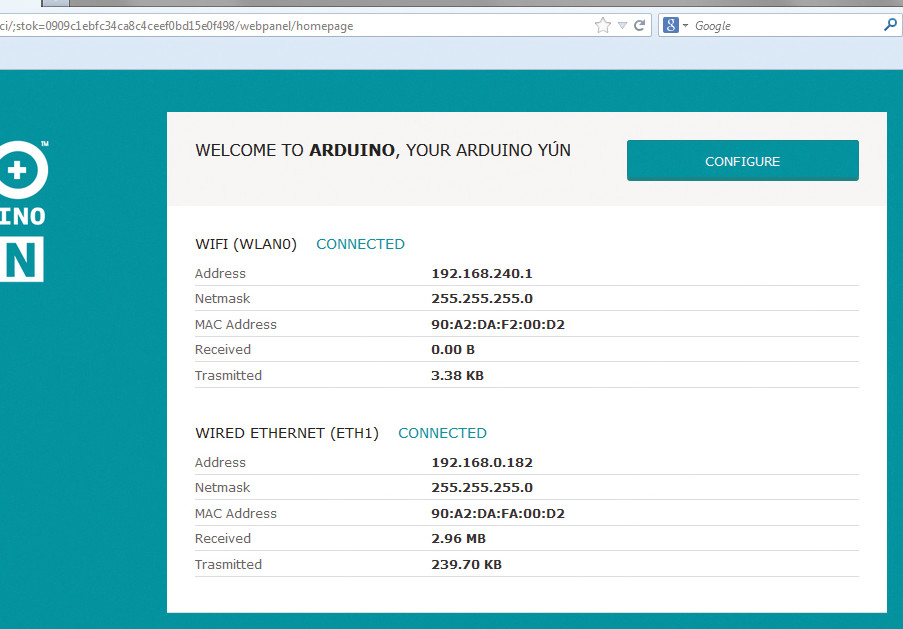
Task: Reload the page with the refresh icon
Action: click(x=639, y=25)
